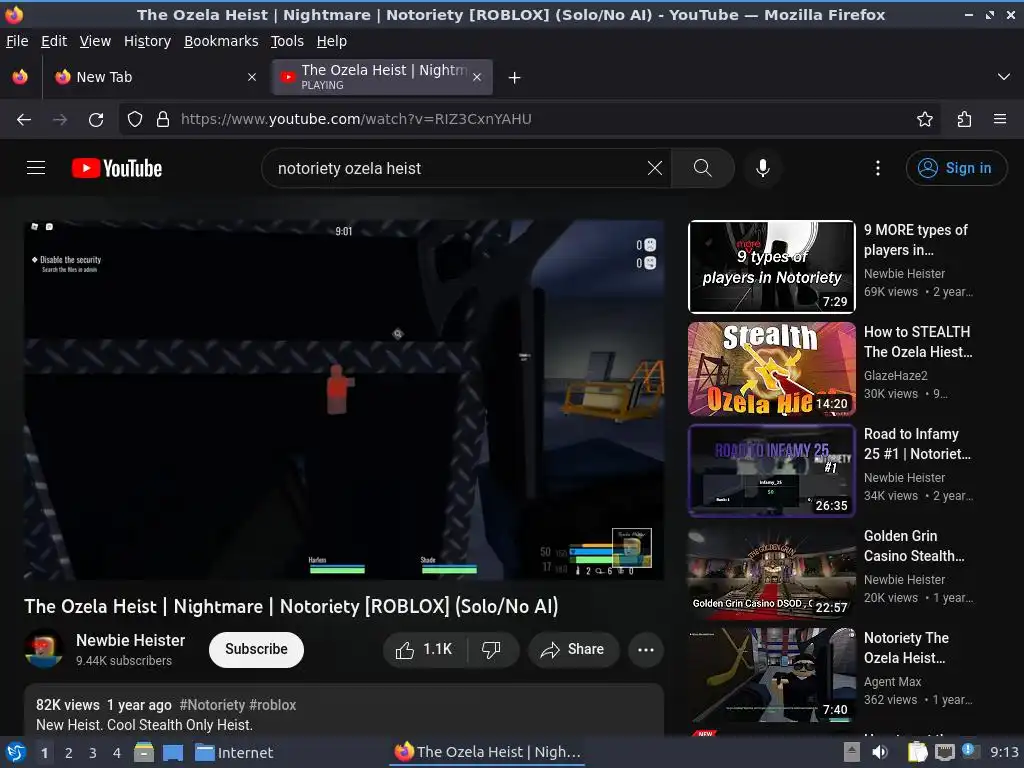The image size is (1024, 768).
Task: List all tabs with the chevron
Action: coord(1004,77)
